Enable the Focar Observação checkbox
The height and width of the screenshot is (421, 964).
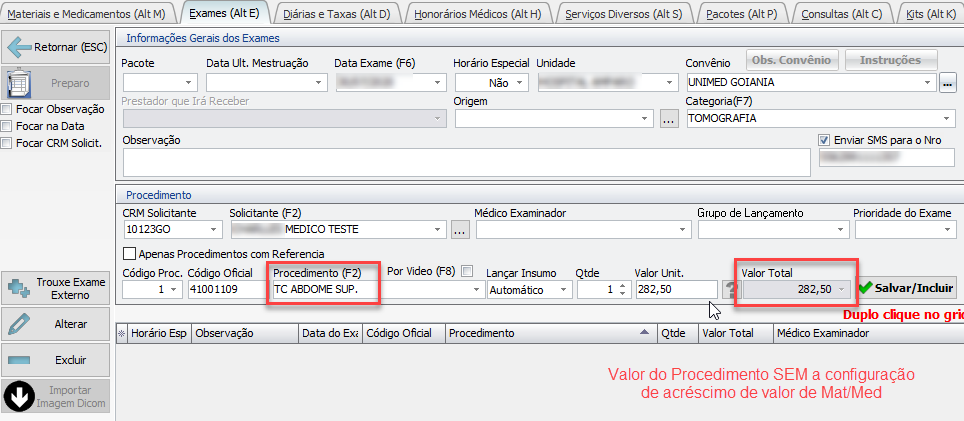click(x=8, y=109)
